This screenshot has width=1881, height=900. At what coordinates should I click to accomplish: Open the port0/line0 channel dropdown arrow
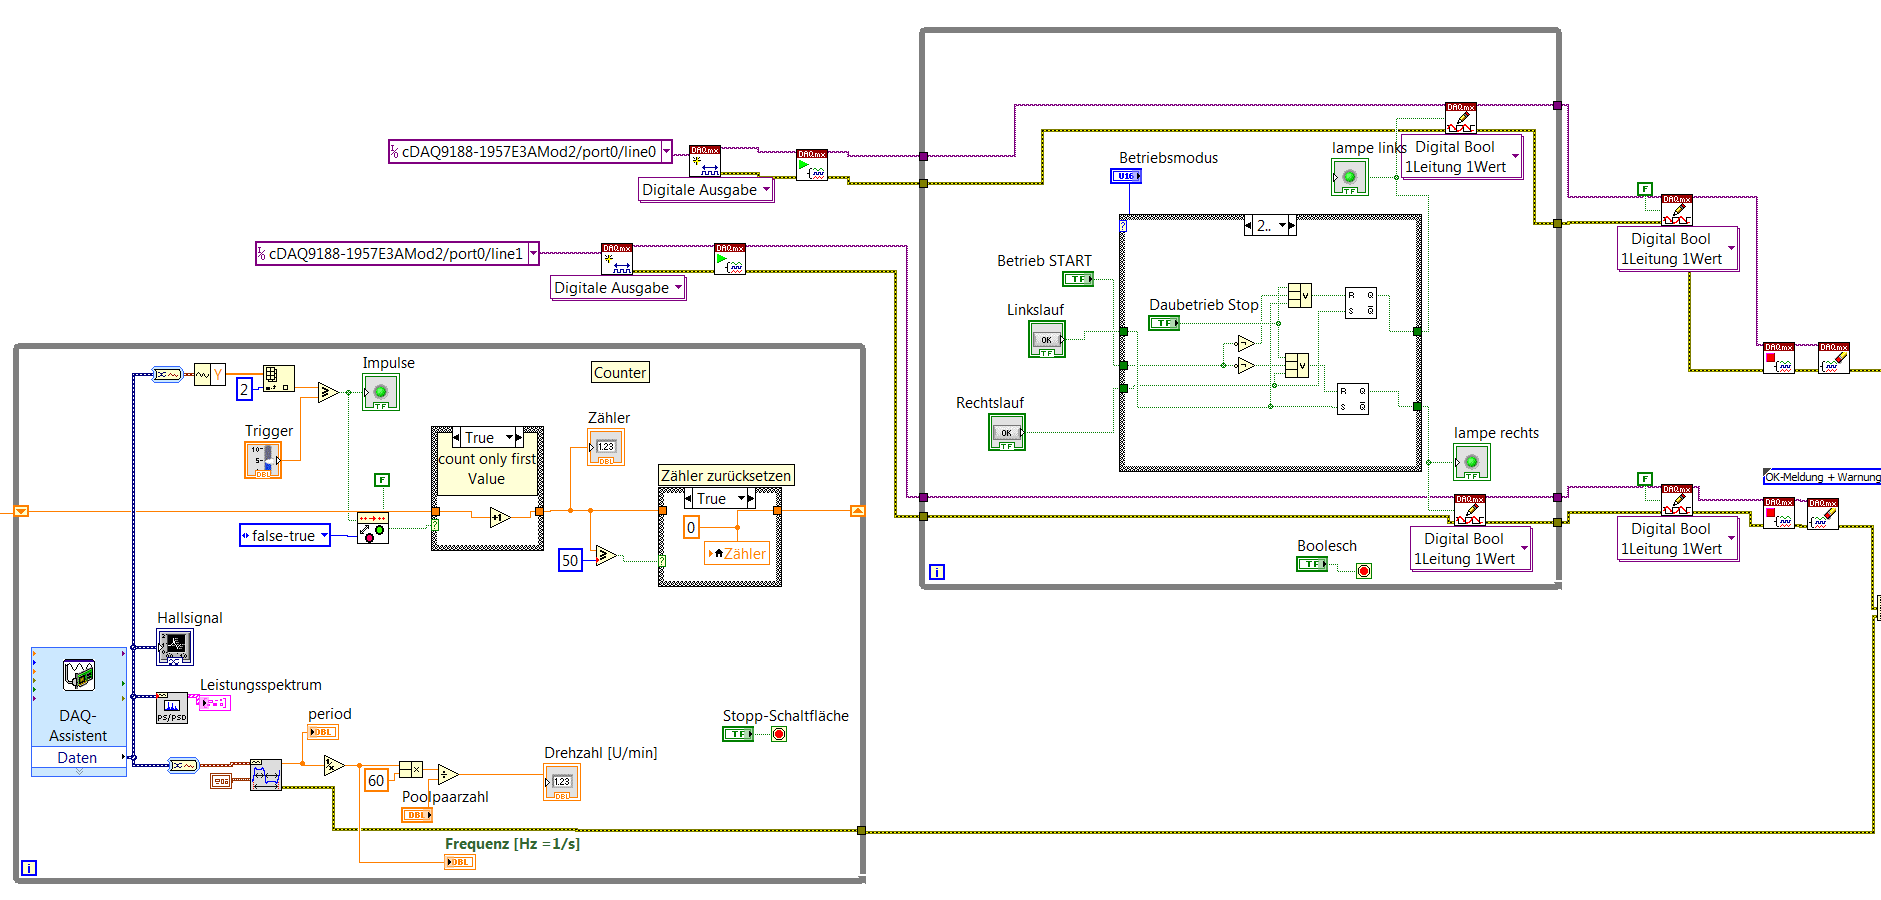[x=666, y=152]
